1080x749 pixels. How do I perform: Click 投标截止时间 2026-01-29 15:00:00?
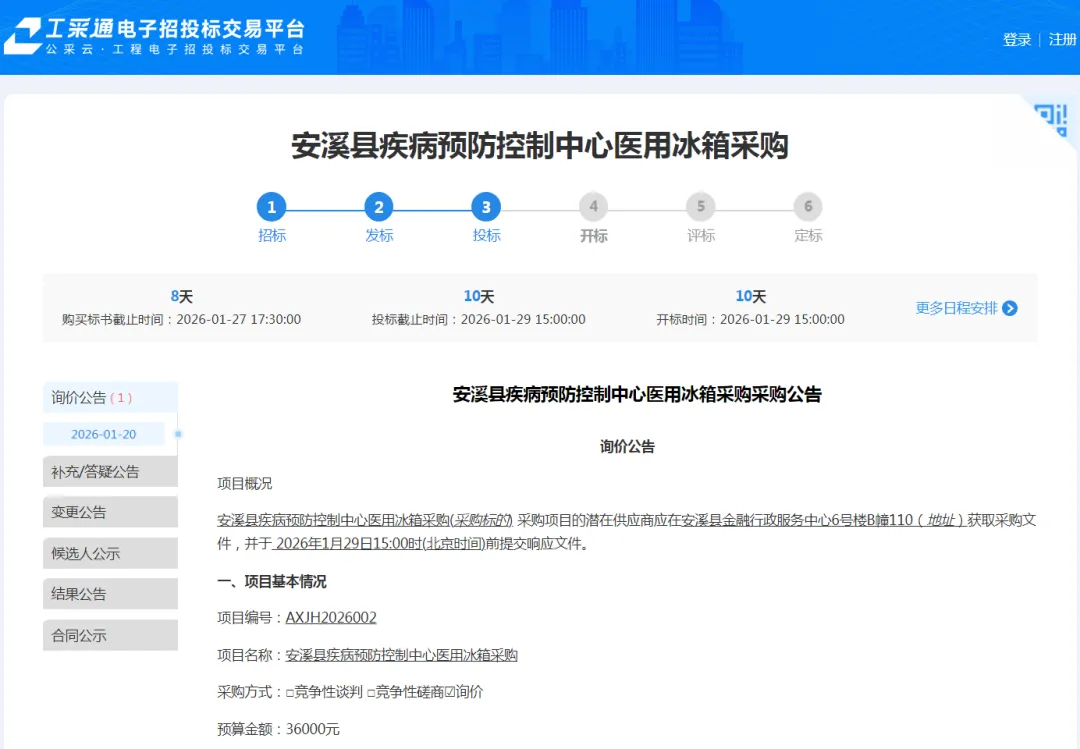pos(479,320)
